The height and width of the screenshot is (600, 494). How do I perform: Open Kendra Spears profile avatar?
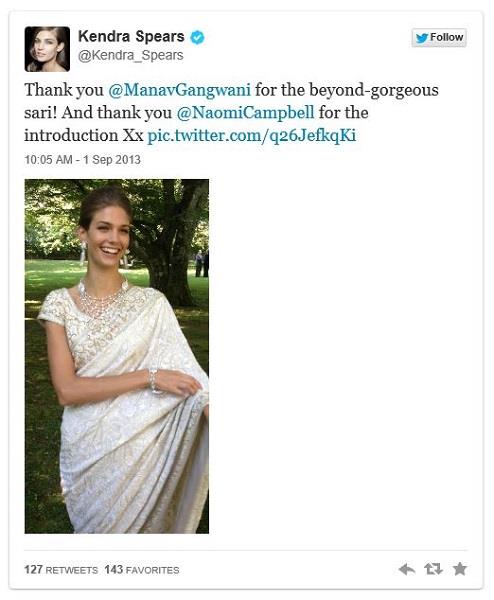click(47, 49)
